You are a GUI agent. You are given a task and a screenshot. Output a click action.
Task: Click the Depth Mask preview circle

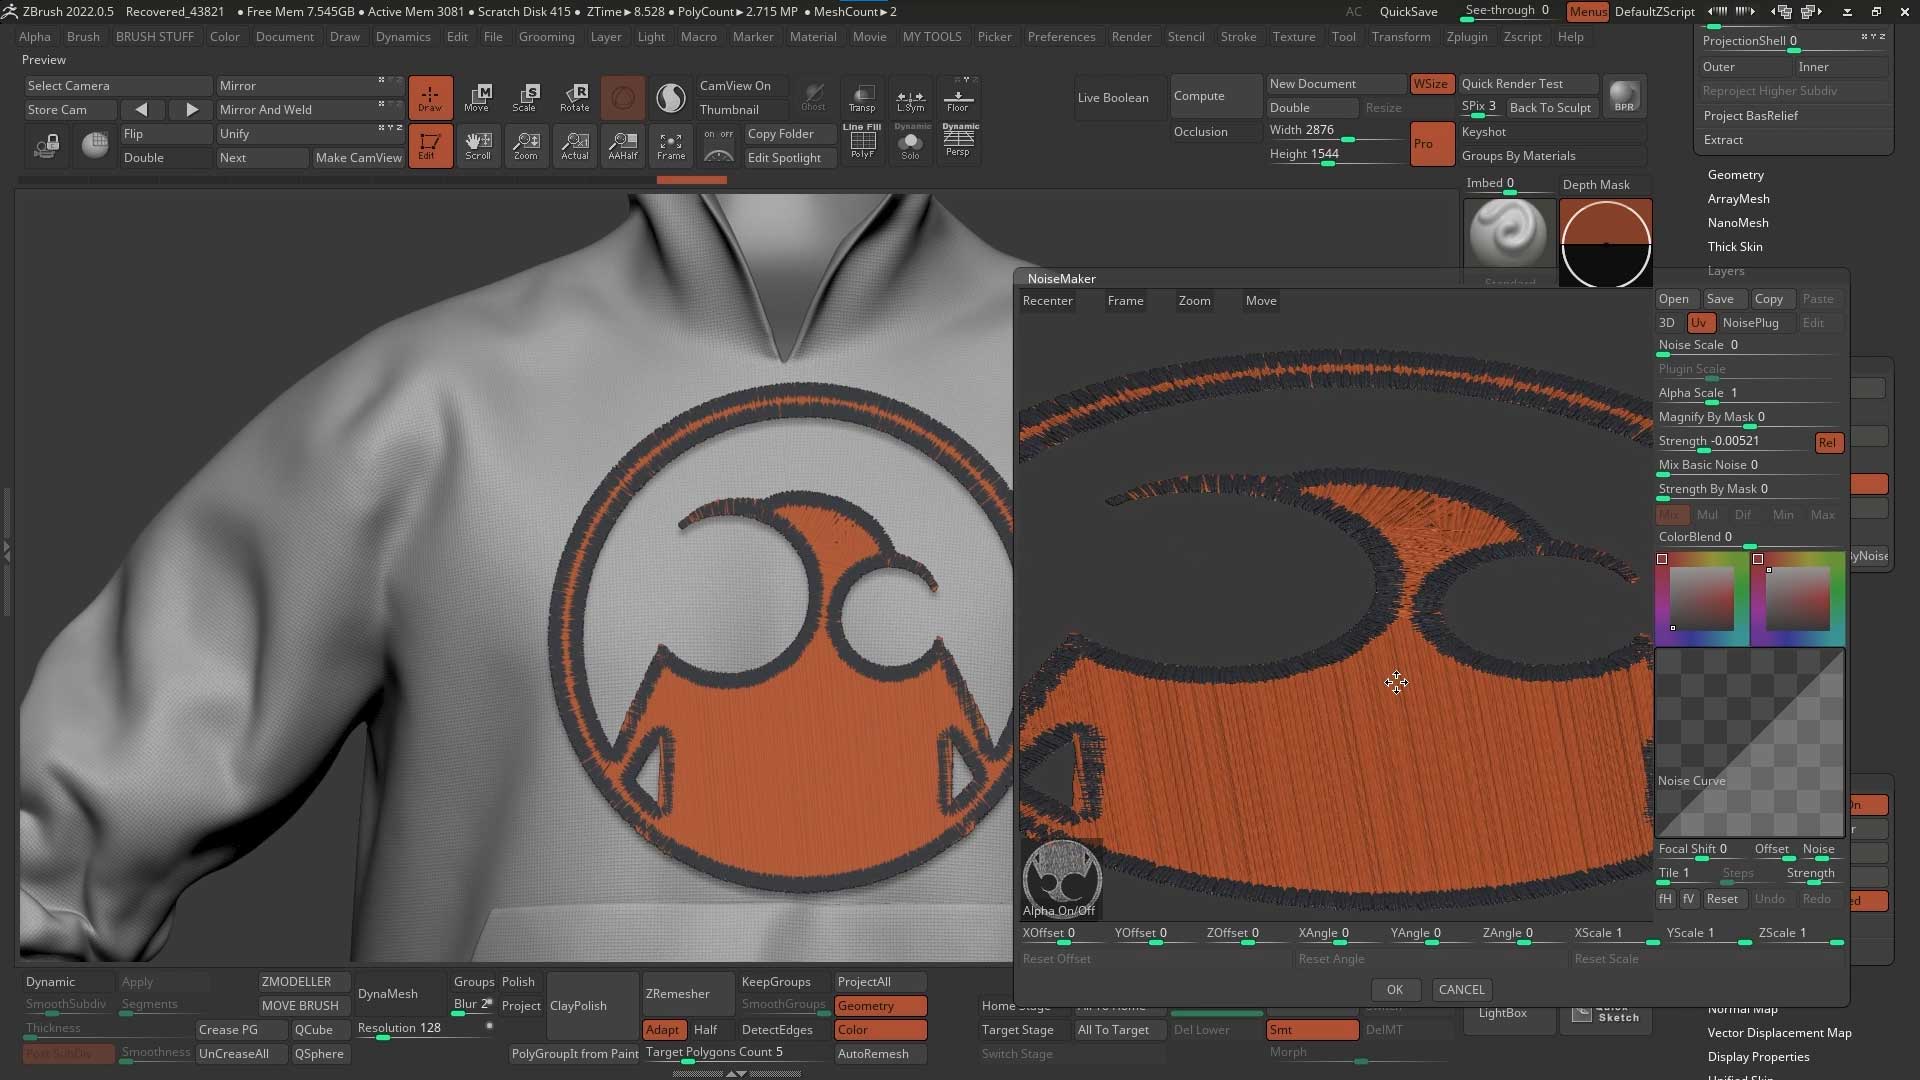(x=1605, y=243)
